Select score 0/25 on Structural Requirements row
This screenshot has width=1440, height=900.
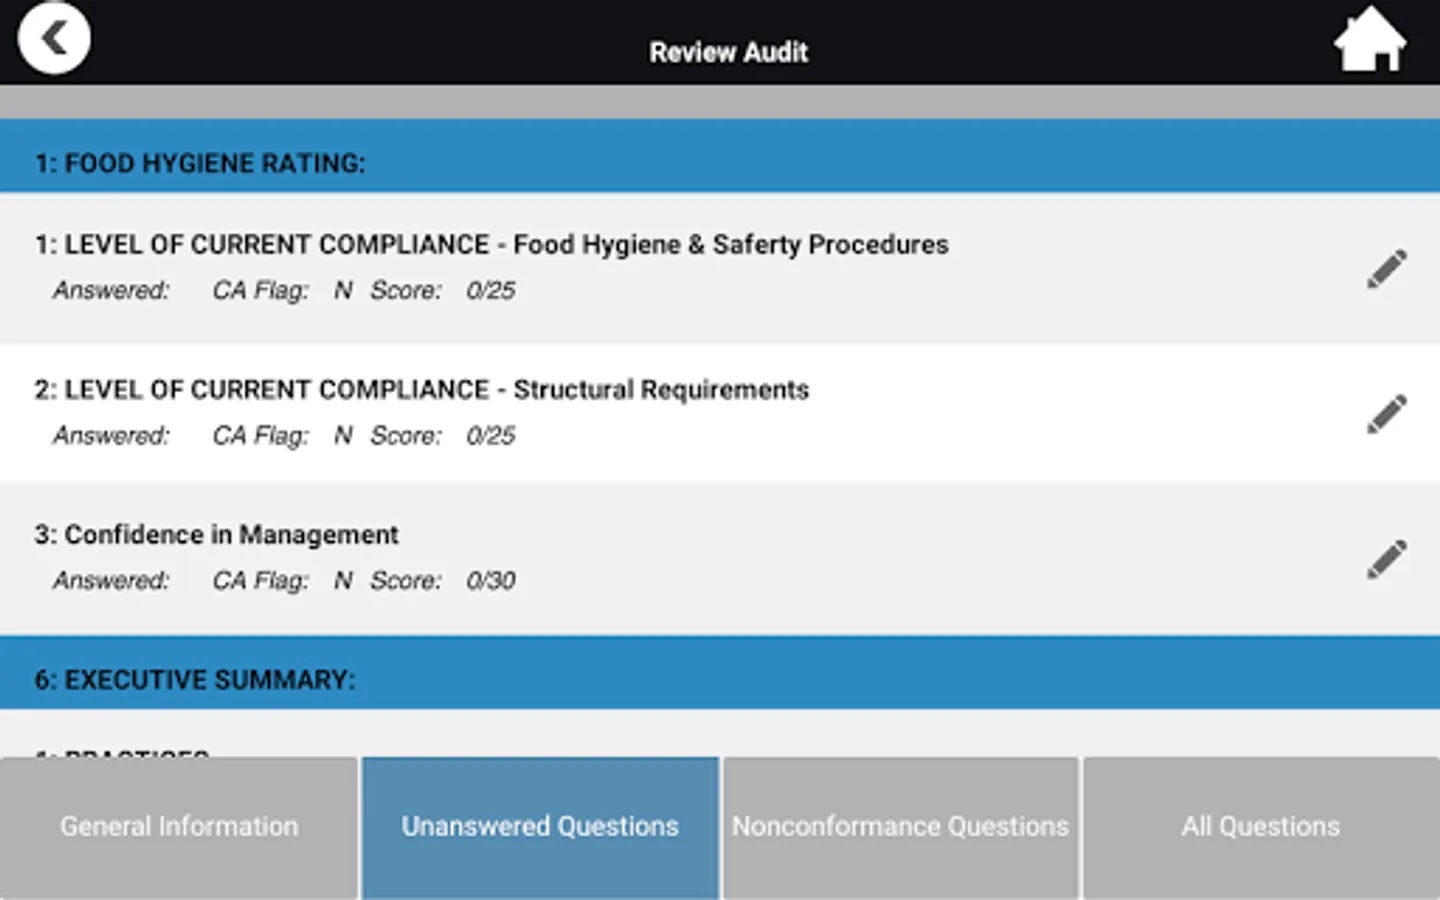pos(491,436)
